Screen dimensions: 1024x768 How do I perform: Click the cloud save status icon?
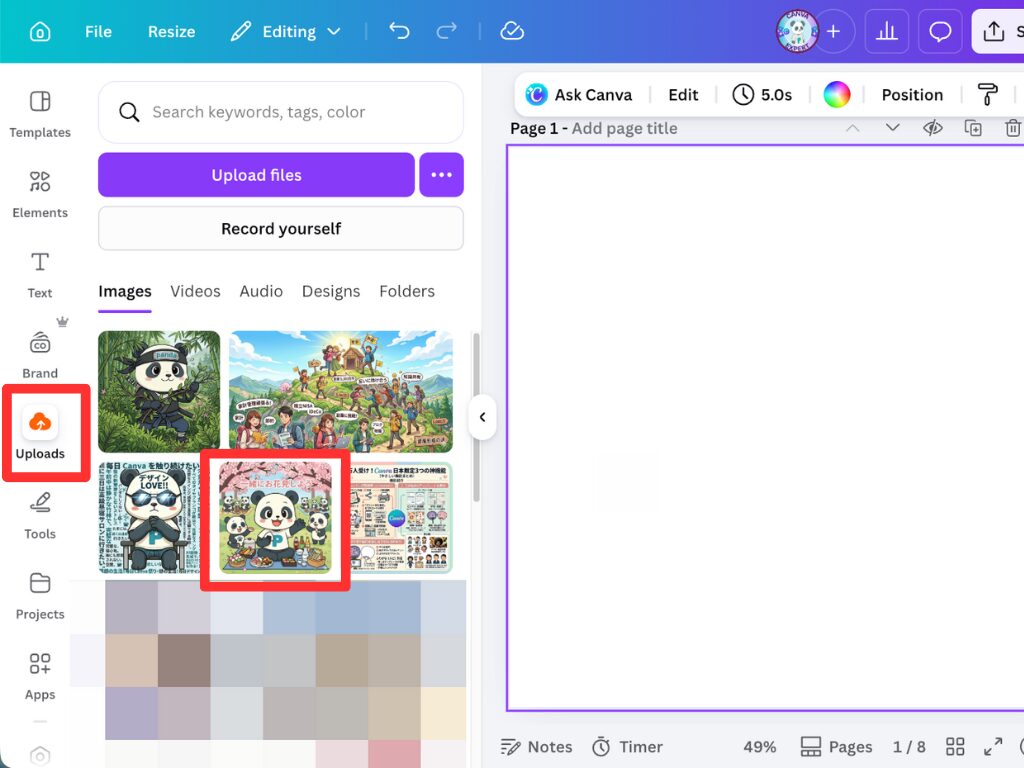(x=512, y=31)
